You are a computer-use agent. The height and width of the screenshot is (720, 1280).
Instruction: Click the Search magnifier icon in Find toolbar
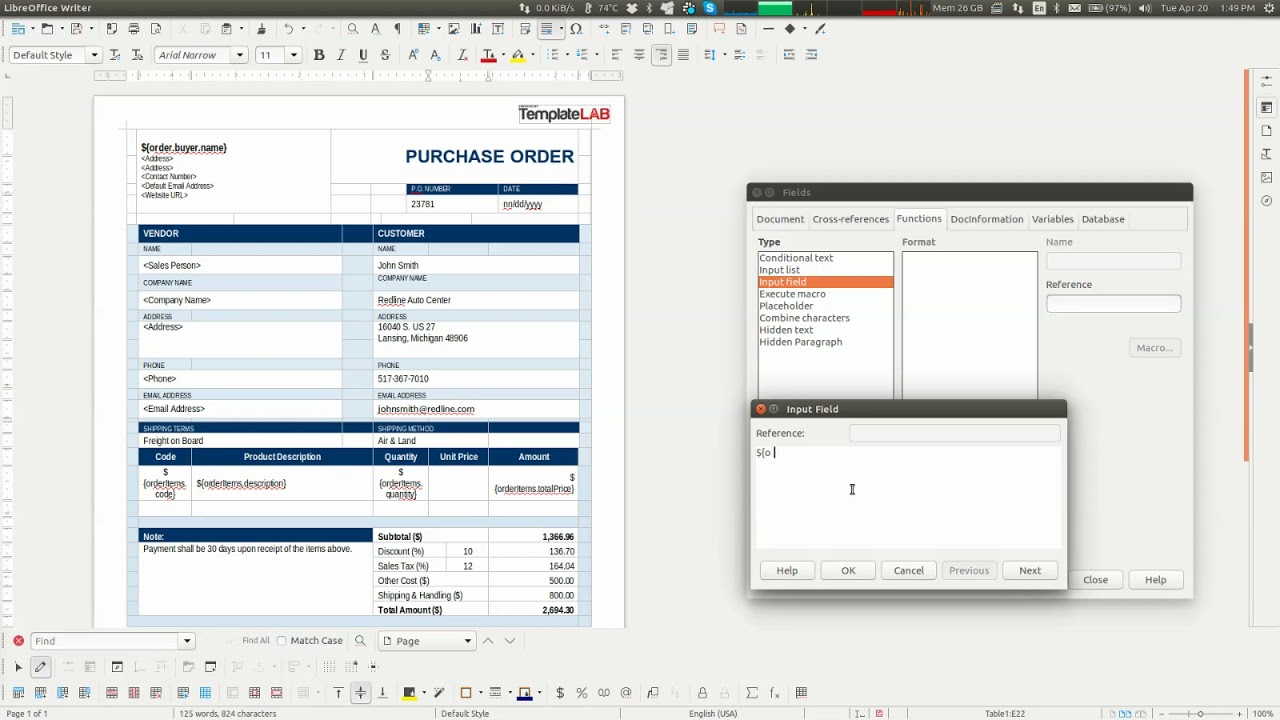click(x=360, y=641)
